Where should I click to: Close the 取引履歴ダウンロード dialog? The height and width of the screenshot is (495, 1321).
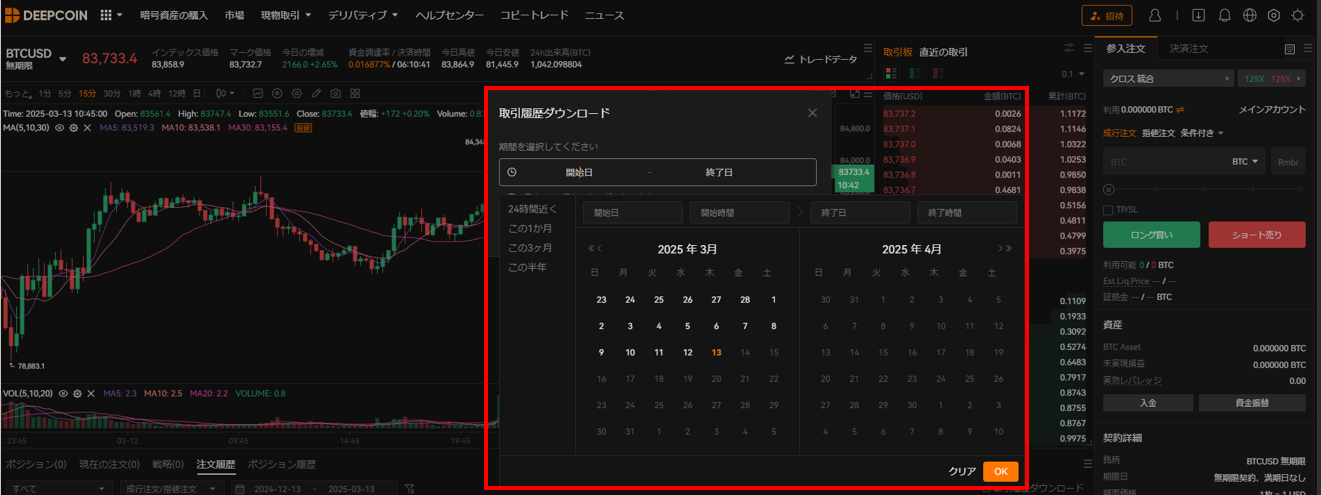tap(812, 113)
